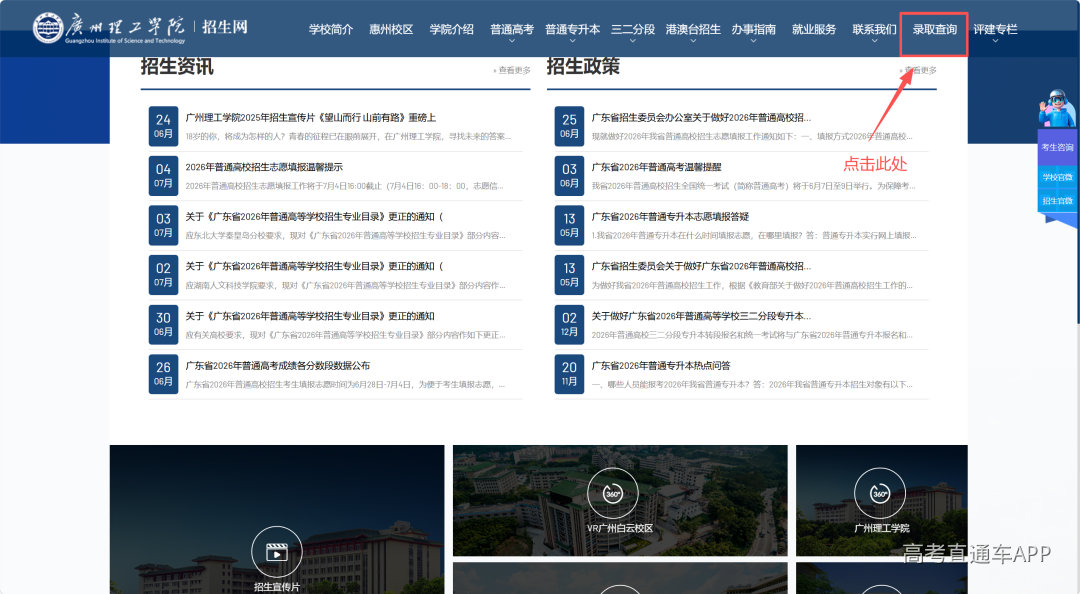Click 查看更多 beside 招生政策
This screenshot has height=594, width=1080.
tap(918, 70)
